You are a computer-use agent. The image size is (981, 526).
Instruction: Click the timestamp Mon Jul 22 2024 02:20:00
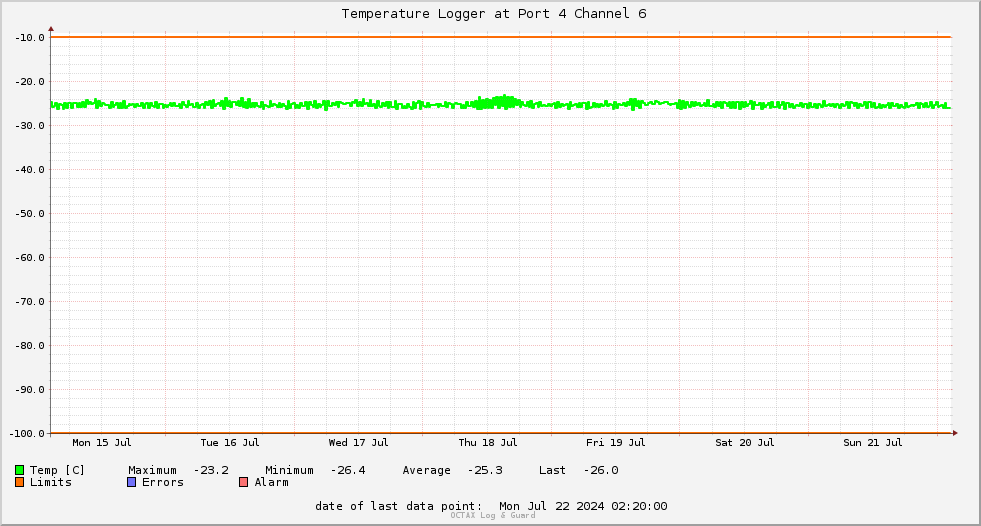[x=583, y=506]
